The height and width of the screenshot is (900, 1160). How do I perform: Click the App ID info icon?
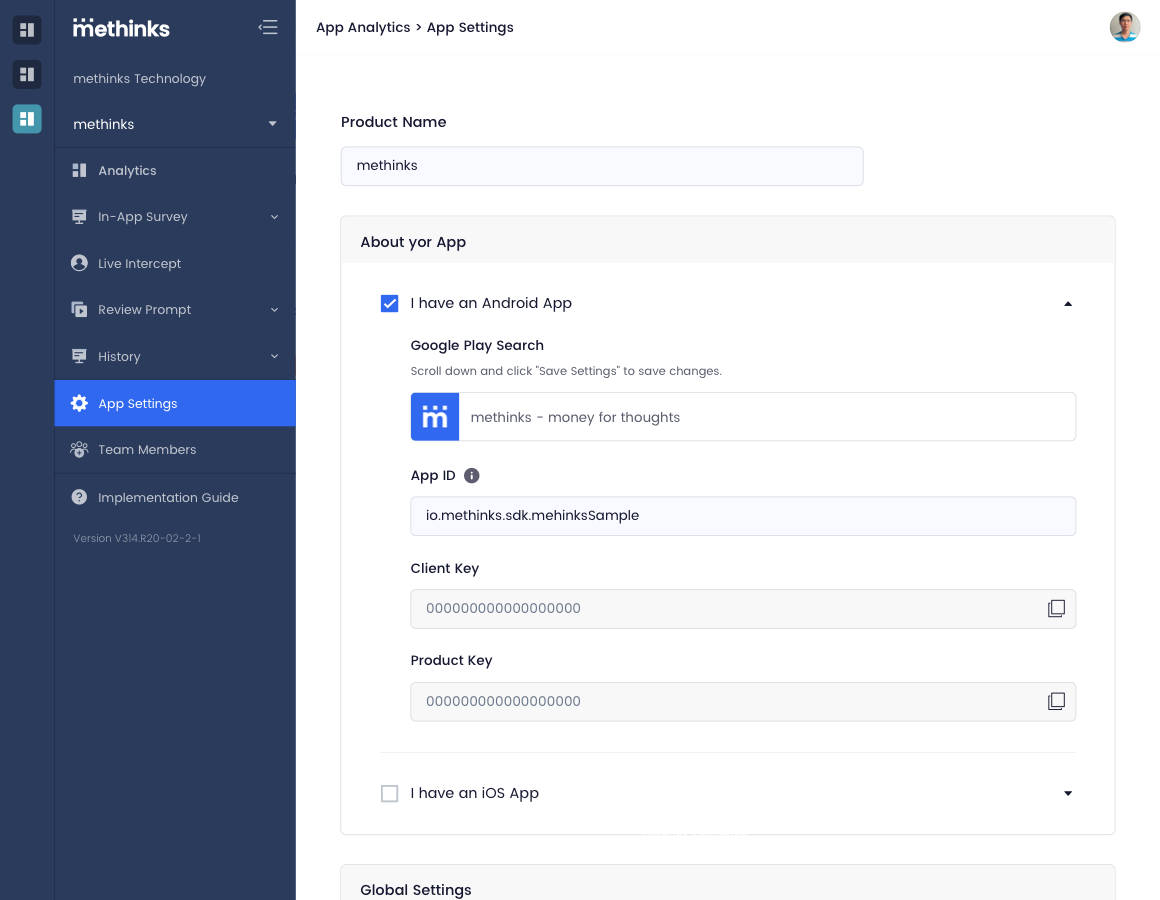click(x=471, y=476)
